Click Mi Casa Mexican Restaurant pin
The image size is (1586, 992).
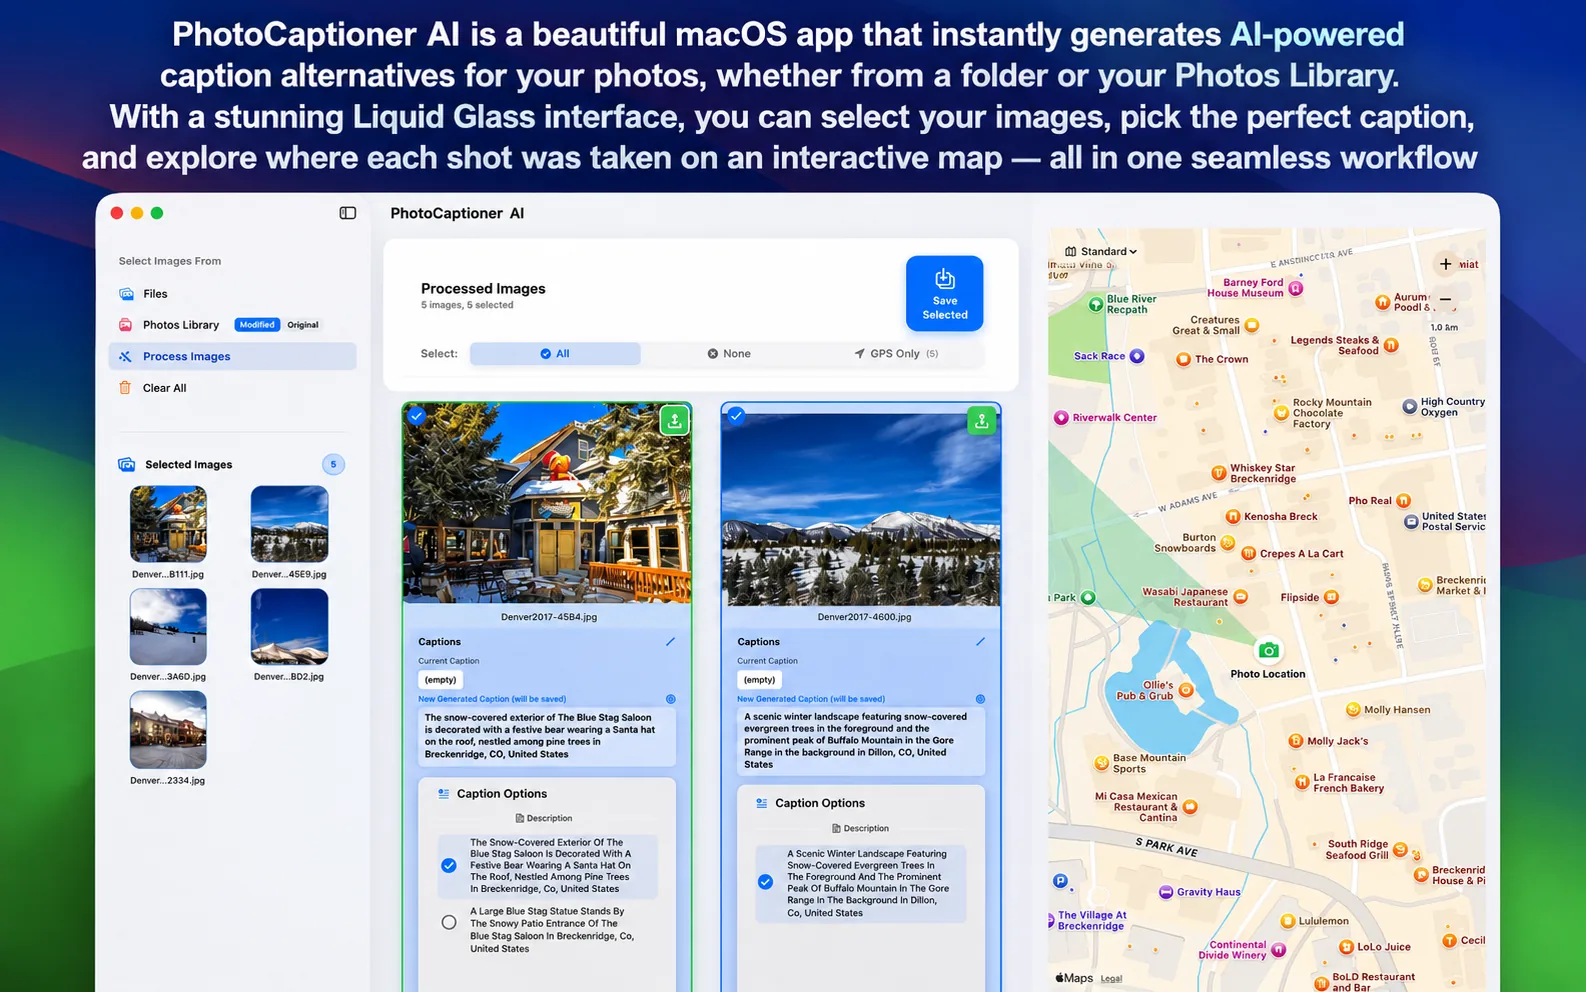pos(1190,807)
